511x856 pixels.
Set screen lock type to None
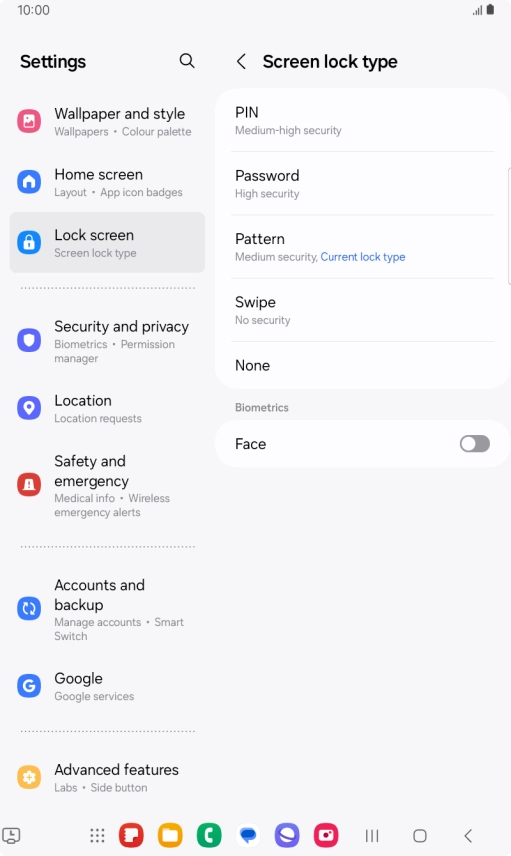pyautogui.click(x=363, y=365)
